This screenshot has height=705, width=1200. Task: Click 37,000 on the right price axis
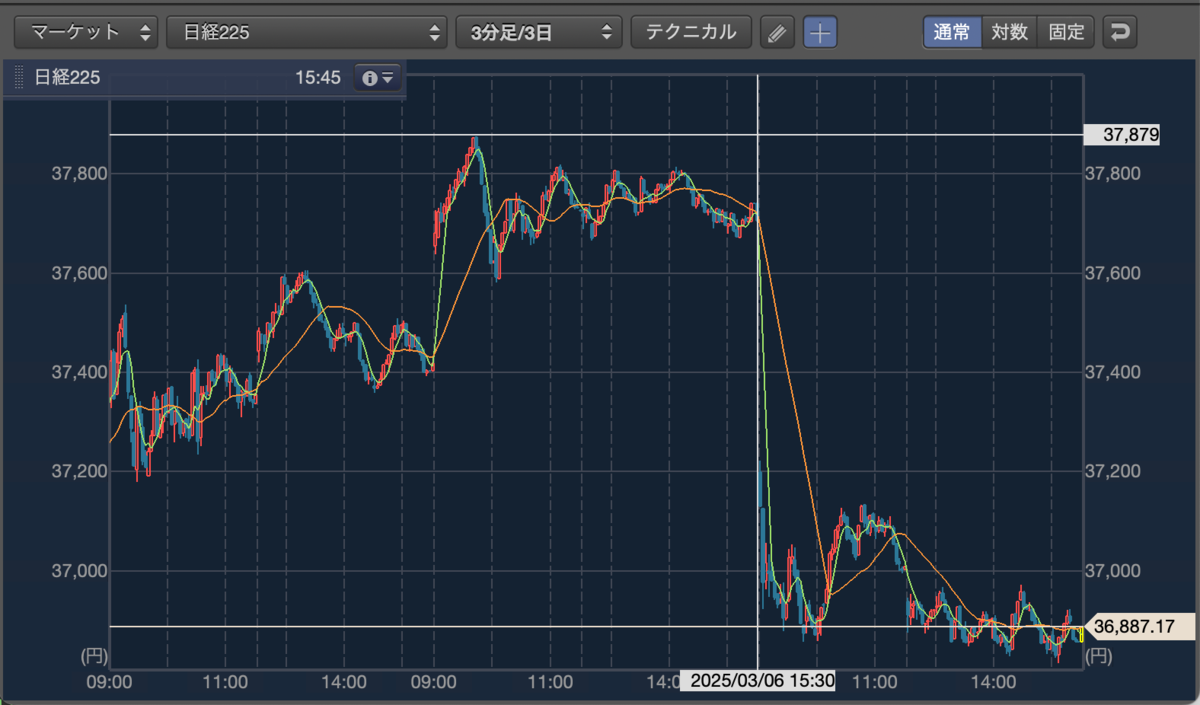click(x=1113, y=570)
